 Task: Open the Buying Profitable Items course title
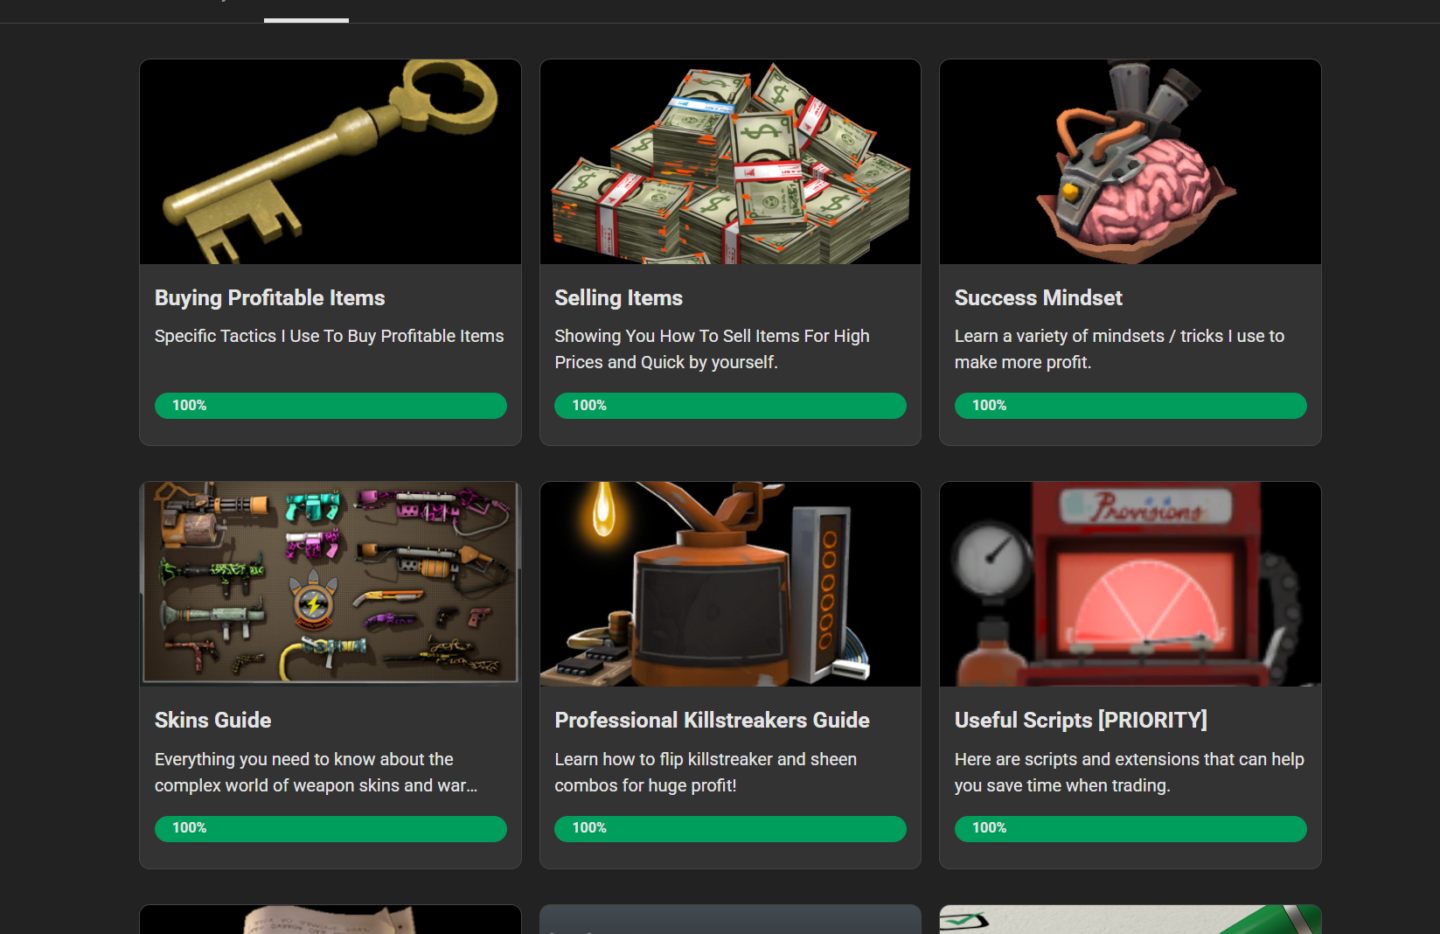point(270,298)
